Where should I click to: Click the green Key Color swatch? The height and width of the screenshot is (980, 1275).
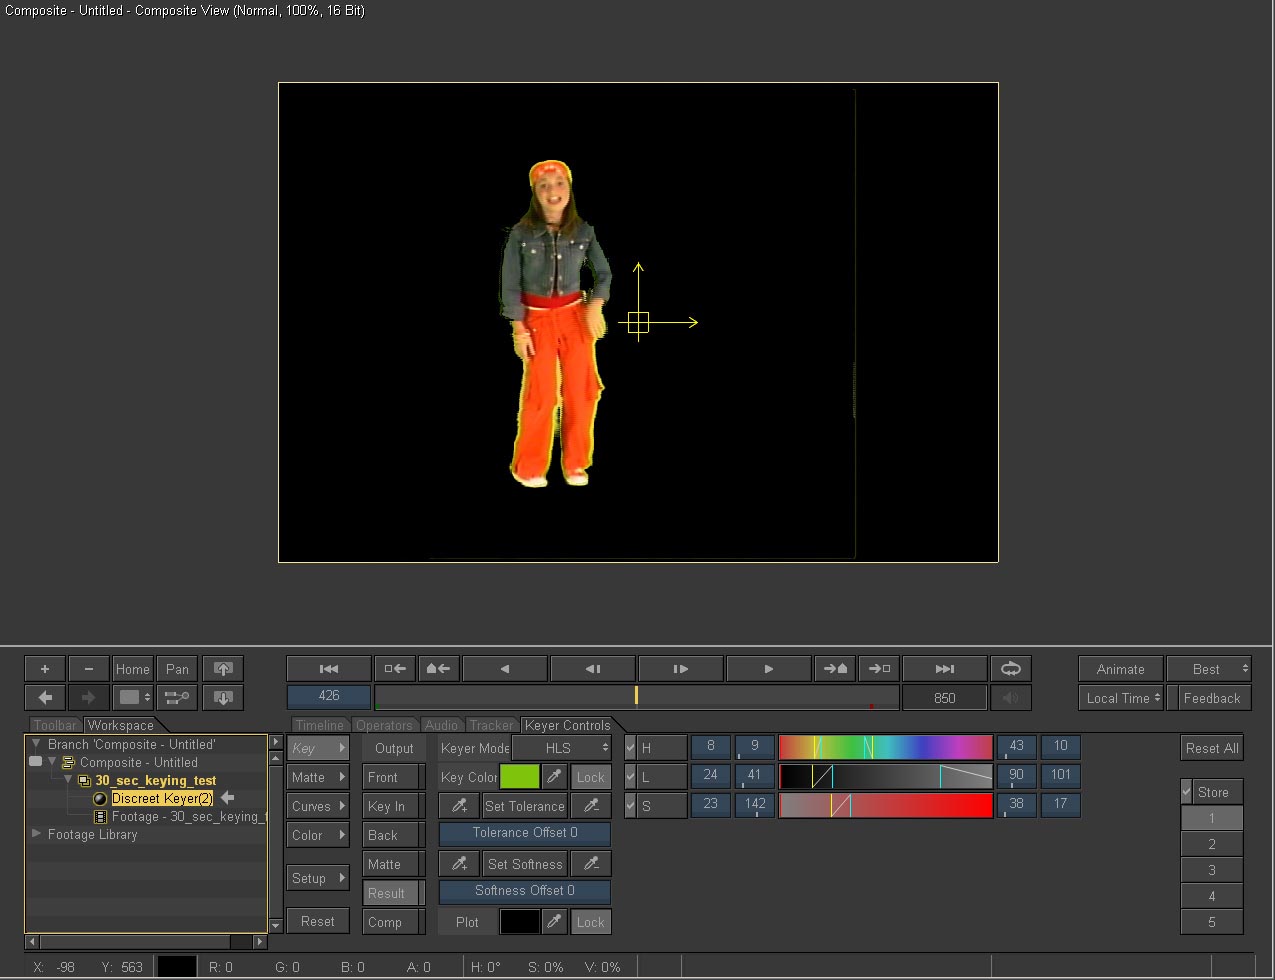tap(519, 777)
